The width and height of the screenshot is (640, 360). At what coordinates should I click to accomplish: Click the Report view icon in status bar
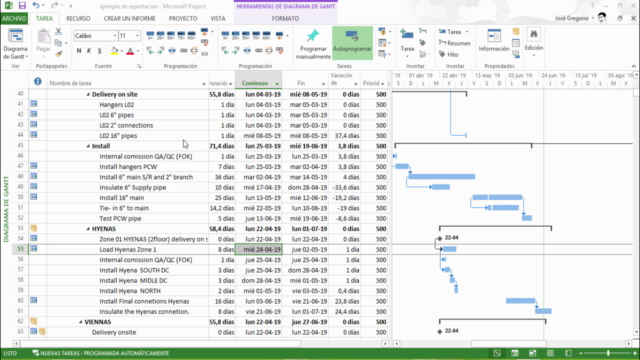click(568, 353)
